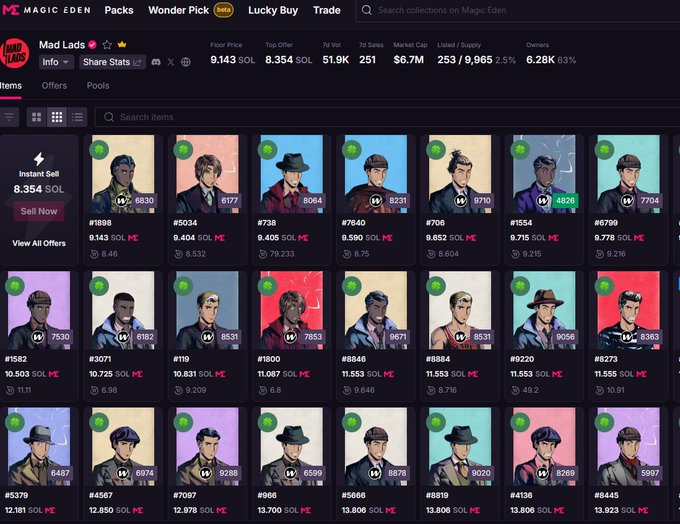The image size is (680, 524).
Task: Switch to small grid view
Action: 57,117
